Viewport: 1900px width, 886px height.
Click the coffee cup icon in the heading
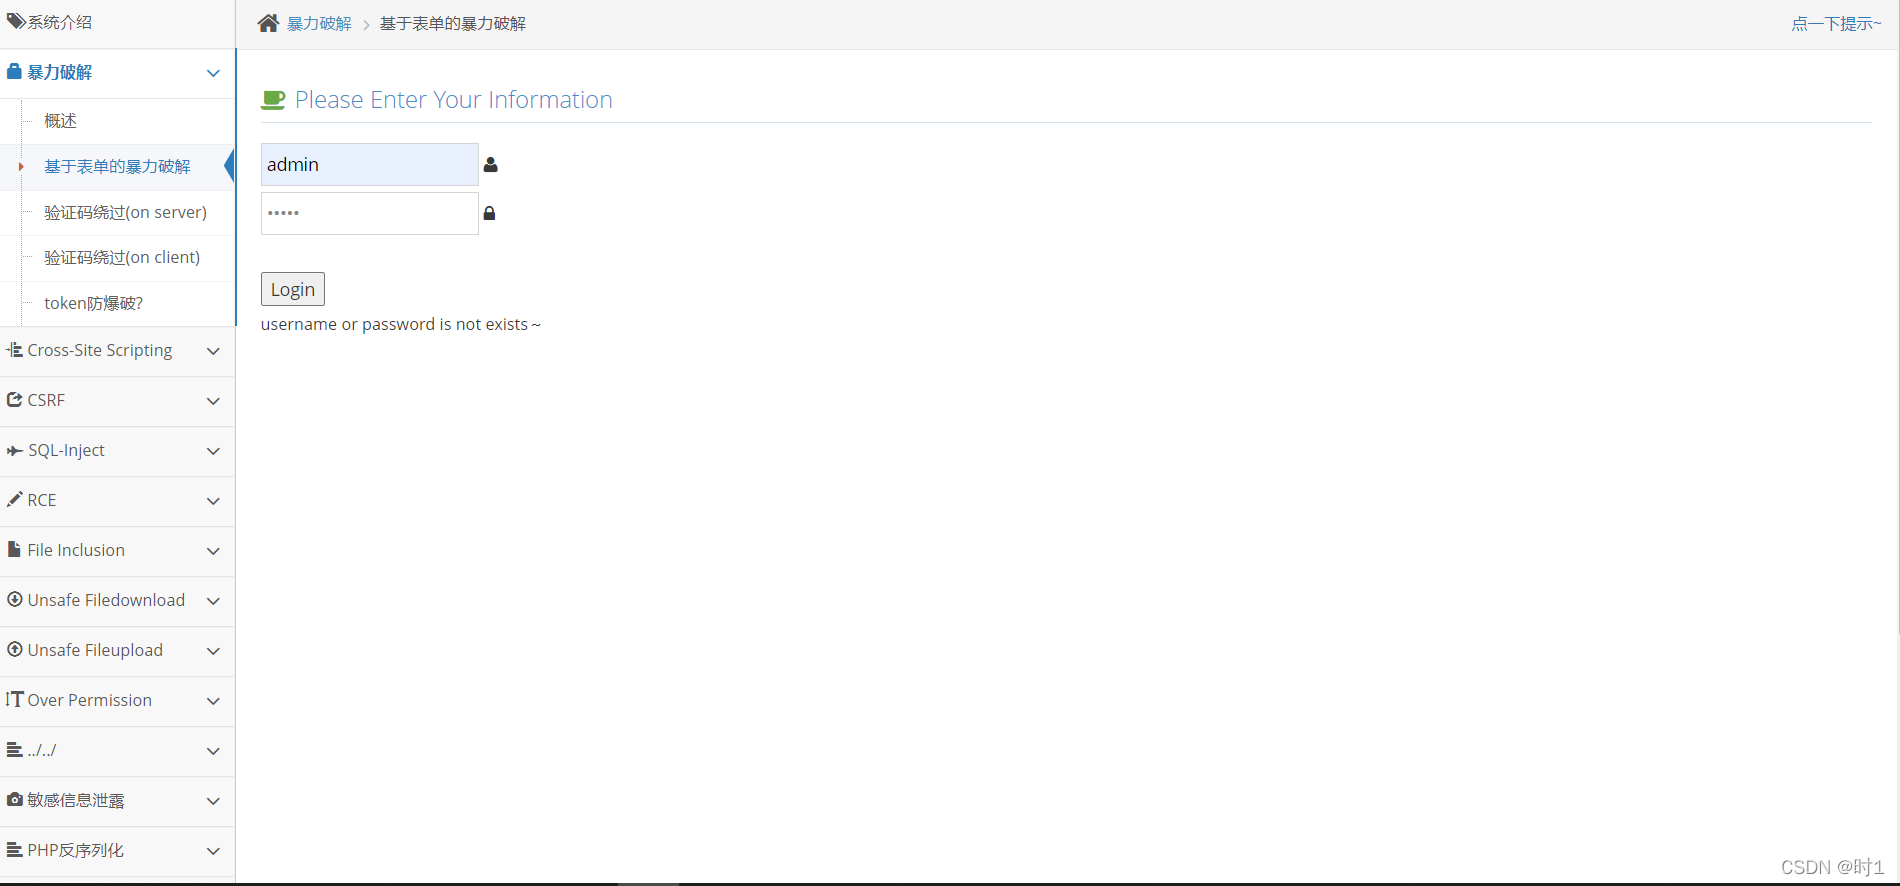tap(273, 100)
